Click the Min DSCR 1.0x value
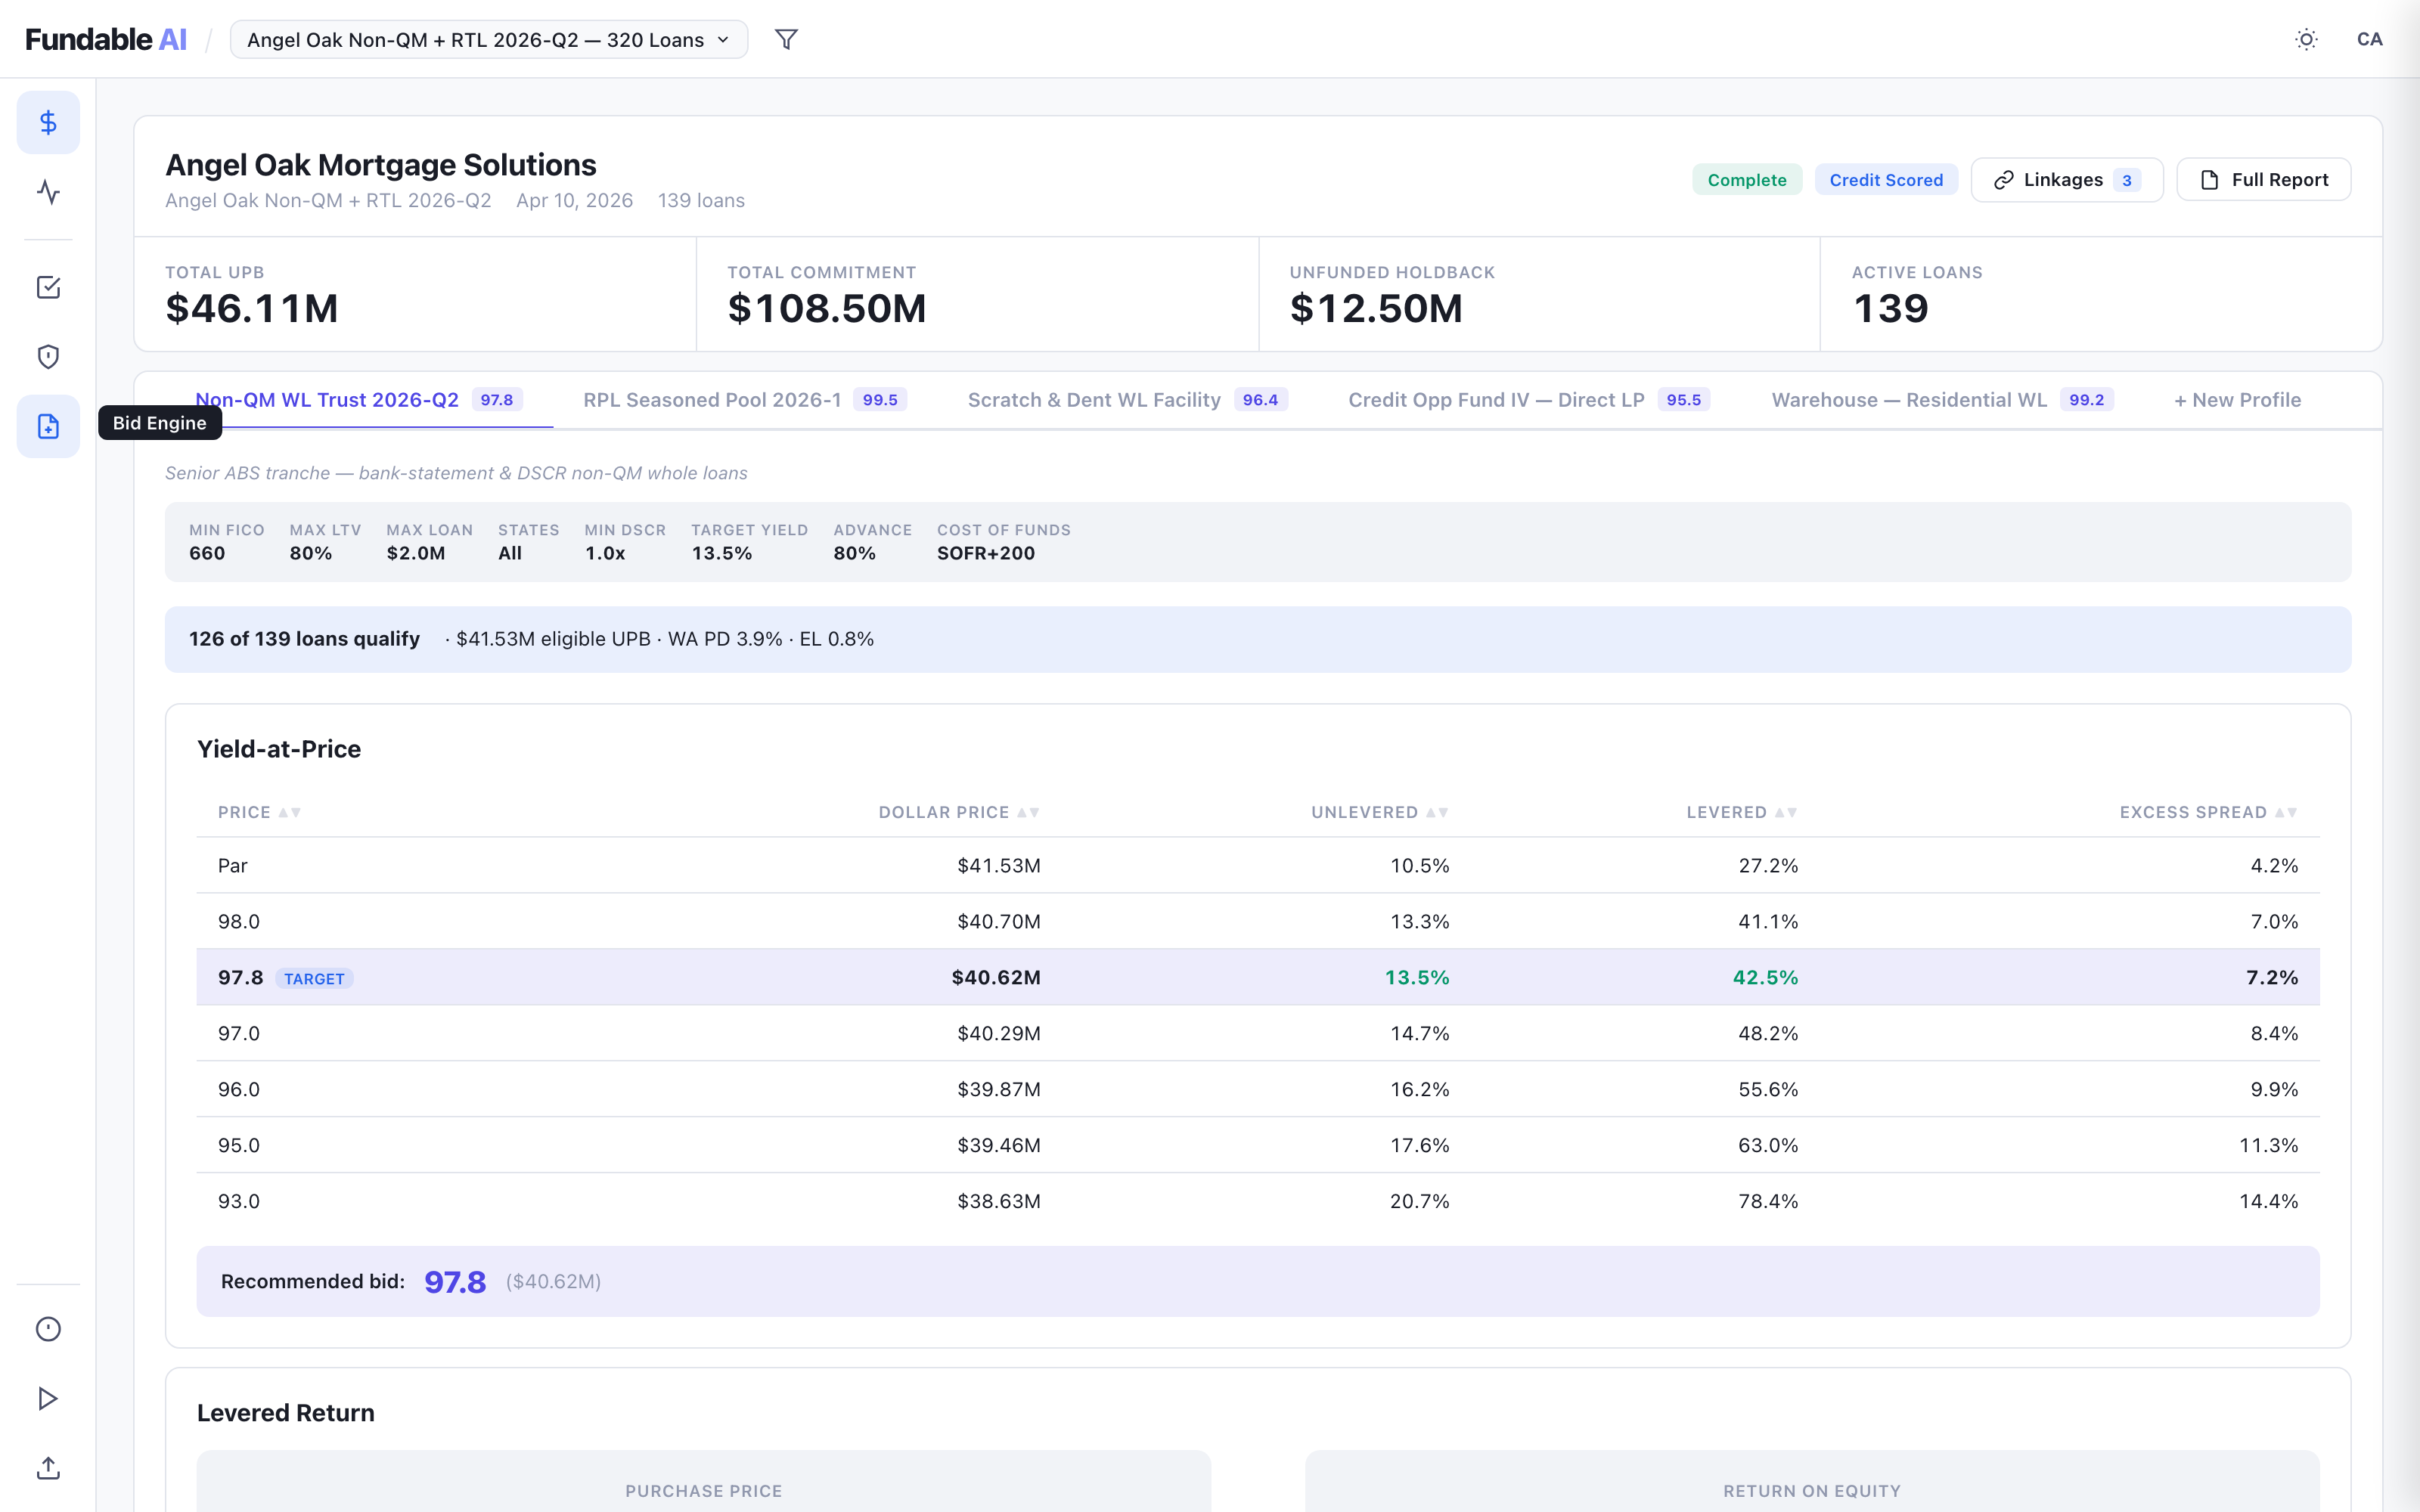This screenshot has height=1512, width=2420. pyautogui.click(x=605, y=553)
